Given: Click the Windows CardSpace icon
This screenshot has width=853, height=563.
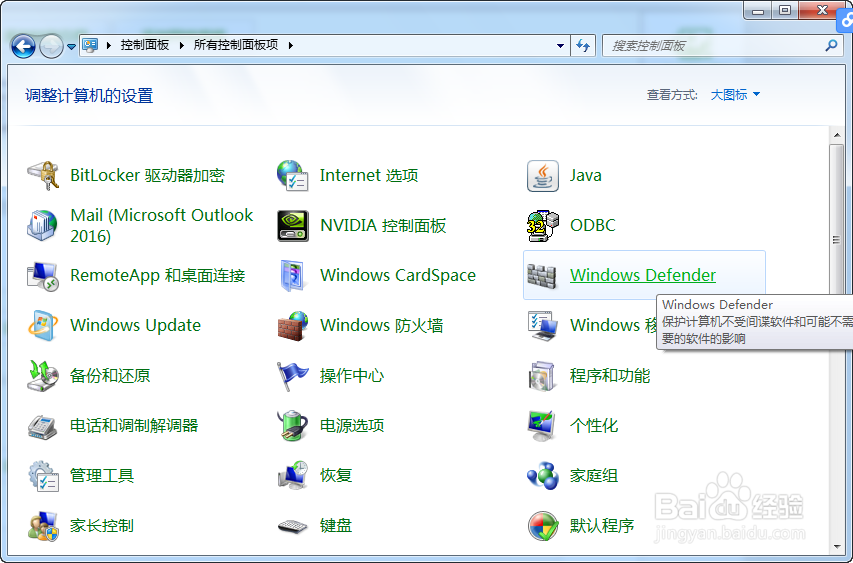Looking at the screenshot, I should (294, 276).
